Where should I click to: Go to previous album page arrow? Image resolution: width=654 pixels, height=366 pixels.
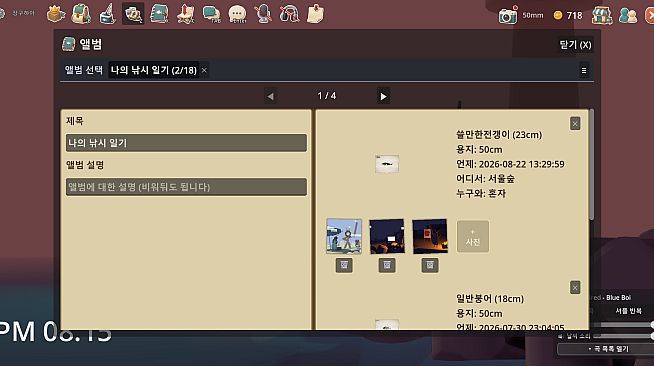[270, 96]
